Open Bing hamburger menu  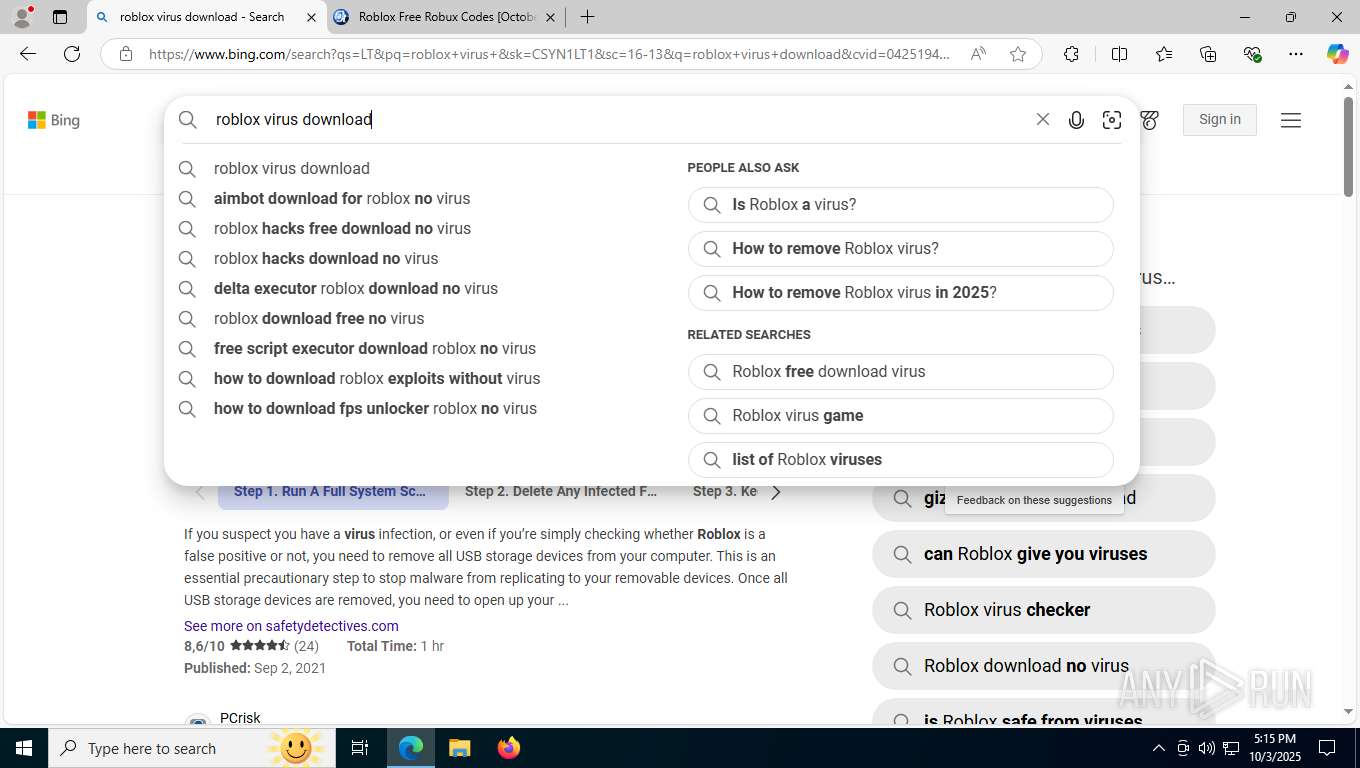click(x=1291, y=120)
